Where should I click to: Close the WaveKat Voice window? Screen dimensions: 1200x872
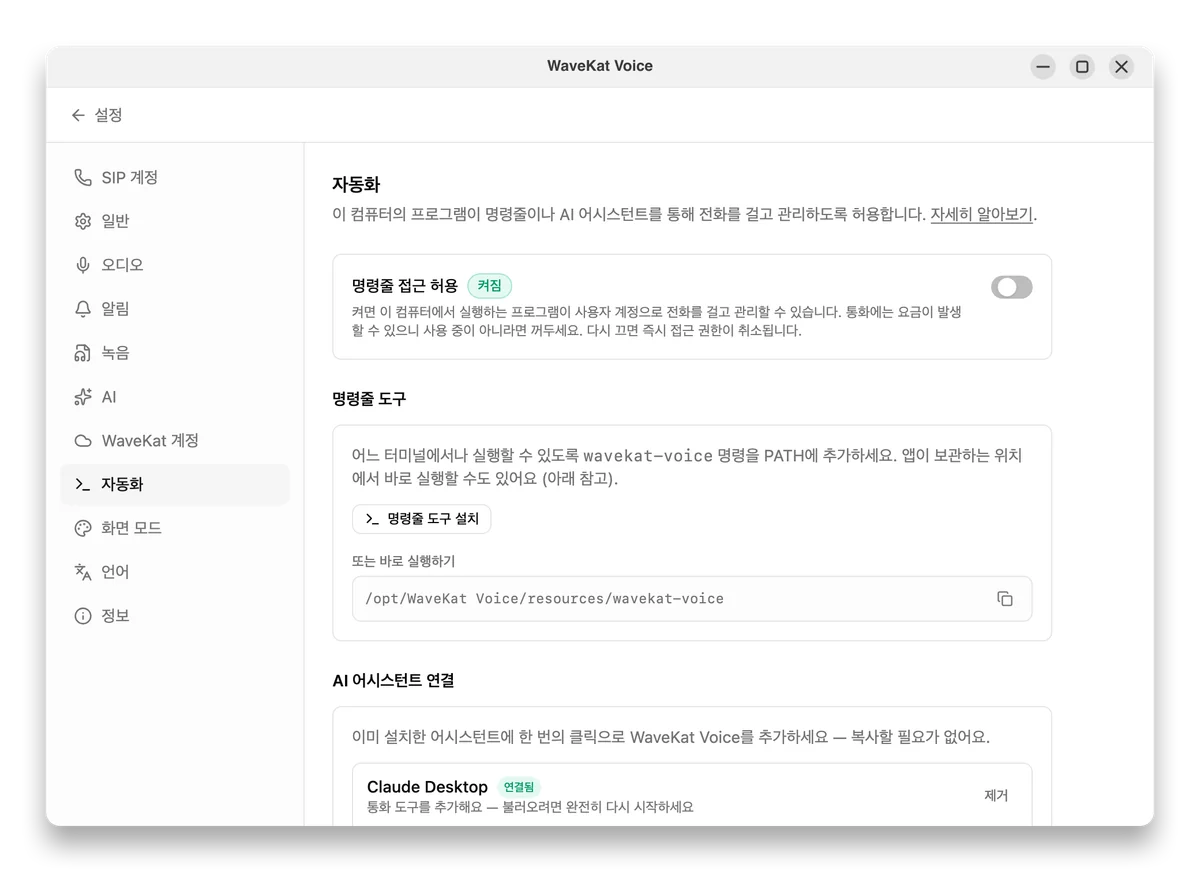click(x=1121, y=67)
